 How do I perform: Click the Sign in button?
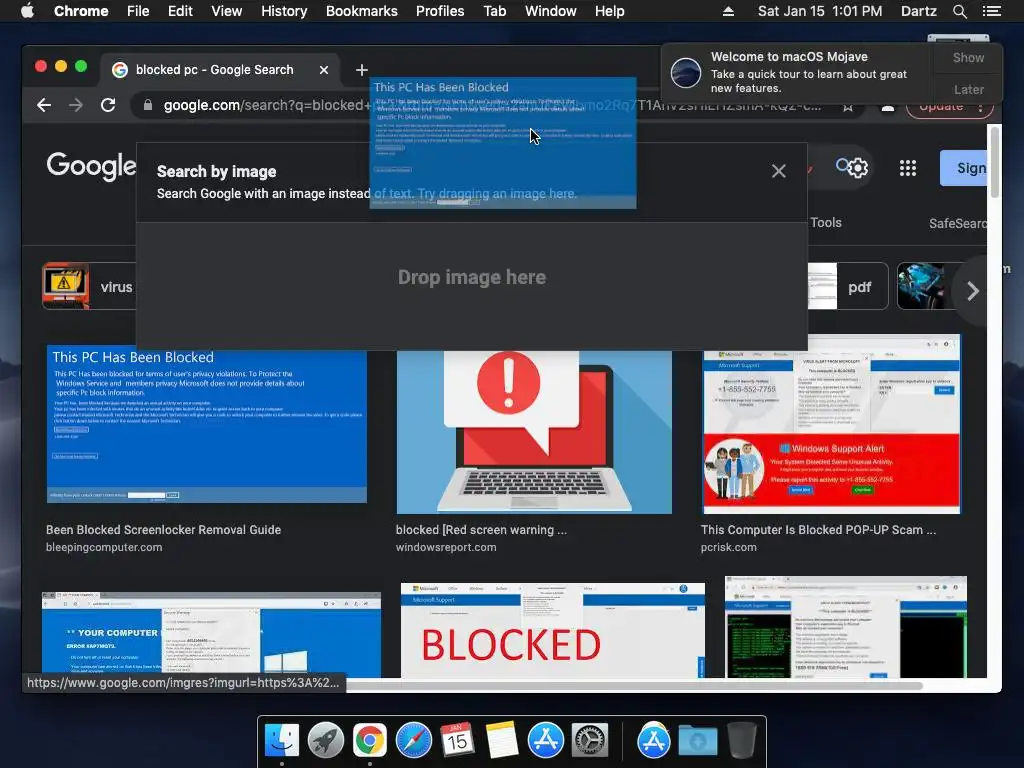tap(965, 168)
